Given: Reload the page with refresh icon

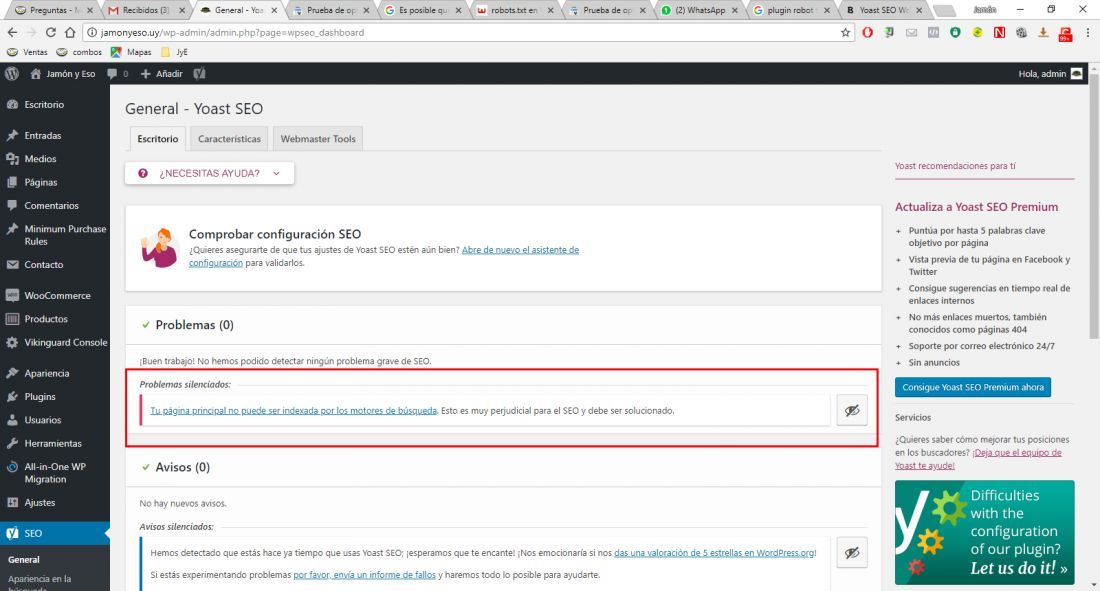Looking at the screenshot, I should (x=51, y=32).
